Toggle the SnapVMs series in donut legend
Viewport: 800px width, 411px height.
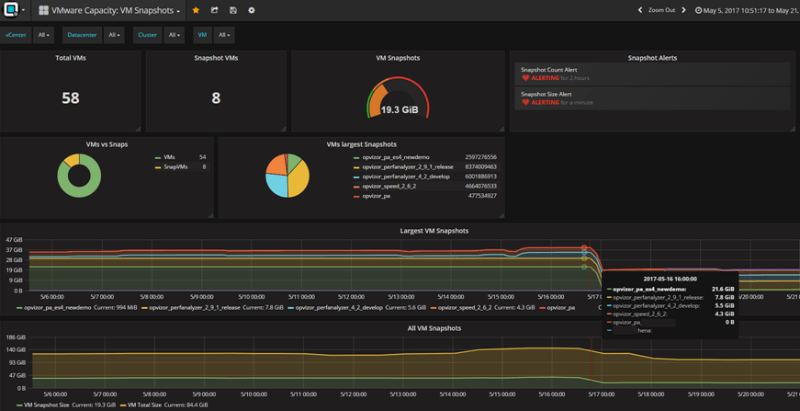pyautogui.click(x=174, y=167)
